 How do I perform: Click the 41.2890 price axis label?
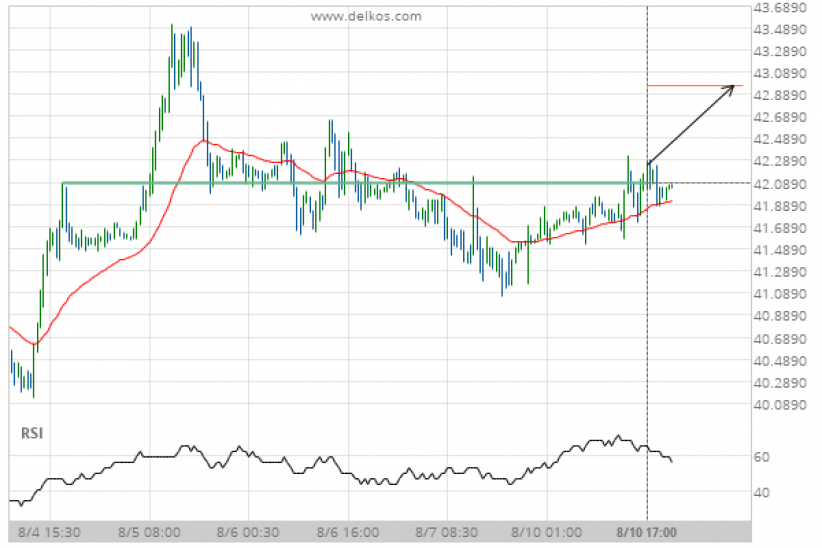780,272
